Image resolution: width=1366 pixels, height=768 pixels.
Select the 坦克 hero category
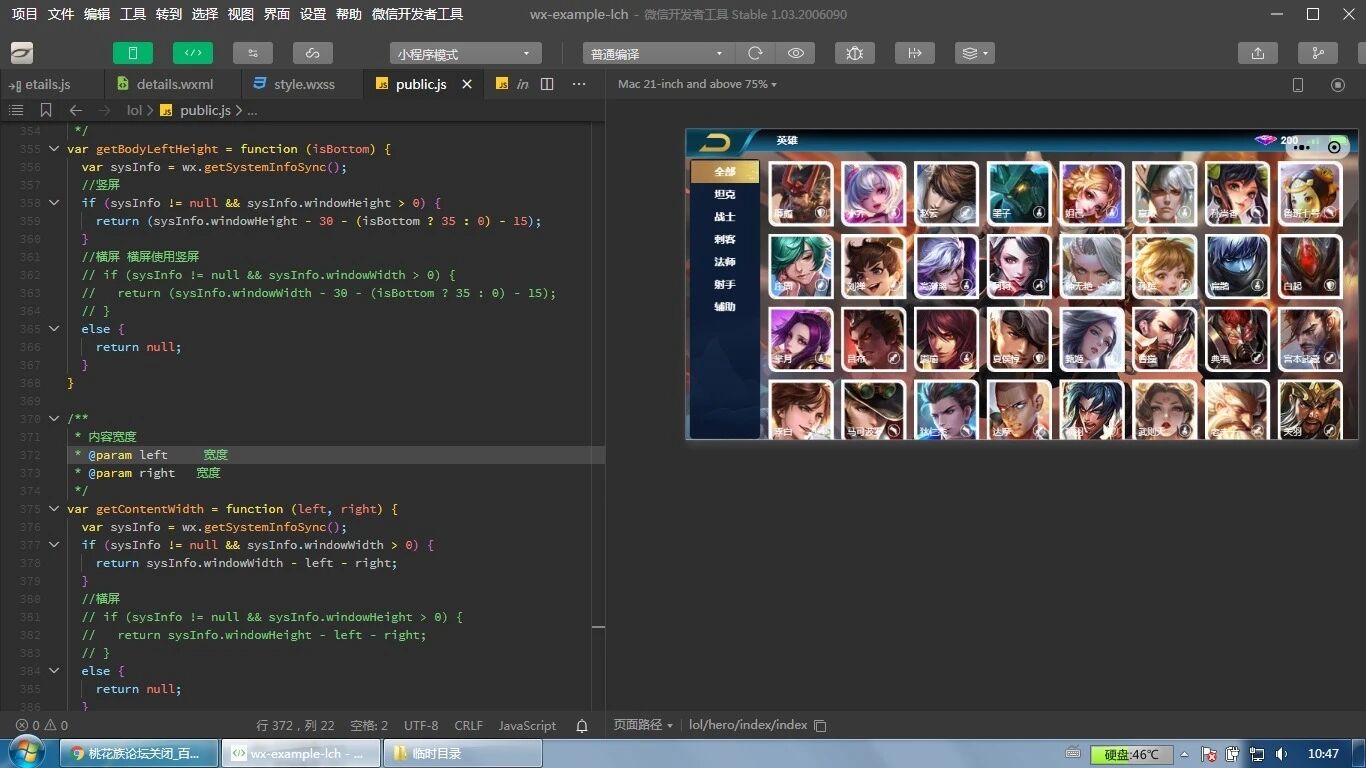tap(725, 194)
